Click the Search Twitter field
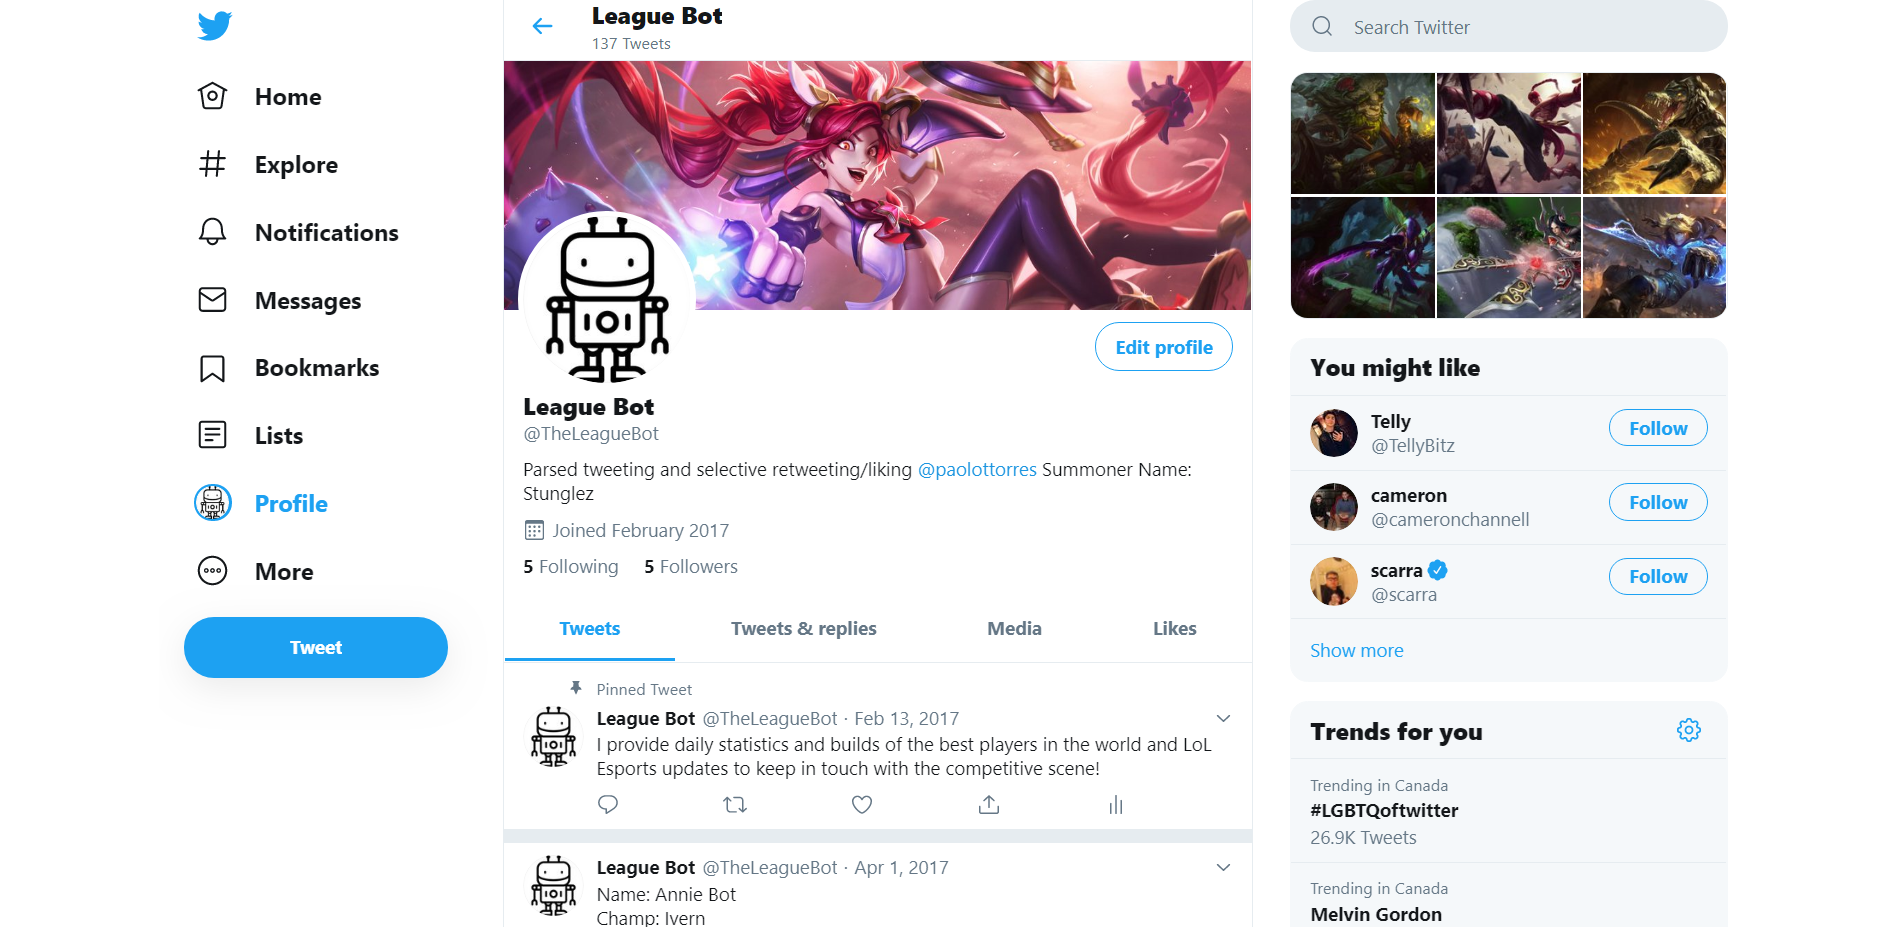Image resolution: width=1891 pixels, height=927 pixels. tap(1509, 27)
